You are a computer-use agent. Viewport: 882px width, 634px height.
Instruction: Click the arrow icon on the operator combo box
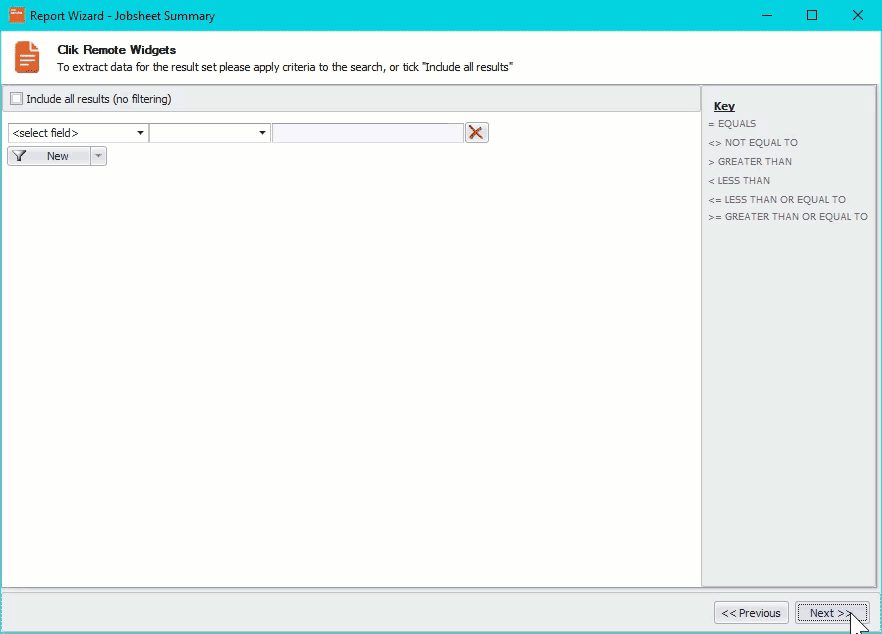(x=261, y=131)
